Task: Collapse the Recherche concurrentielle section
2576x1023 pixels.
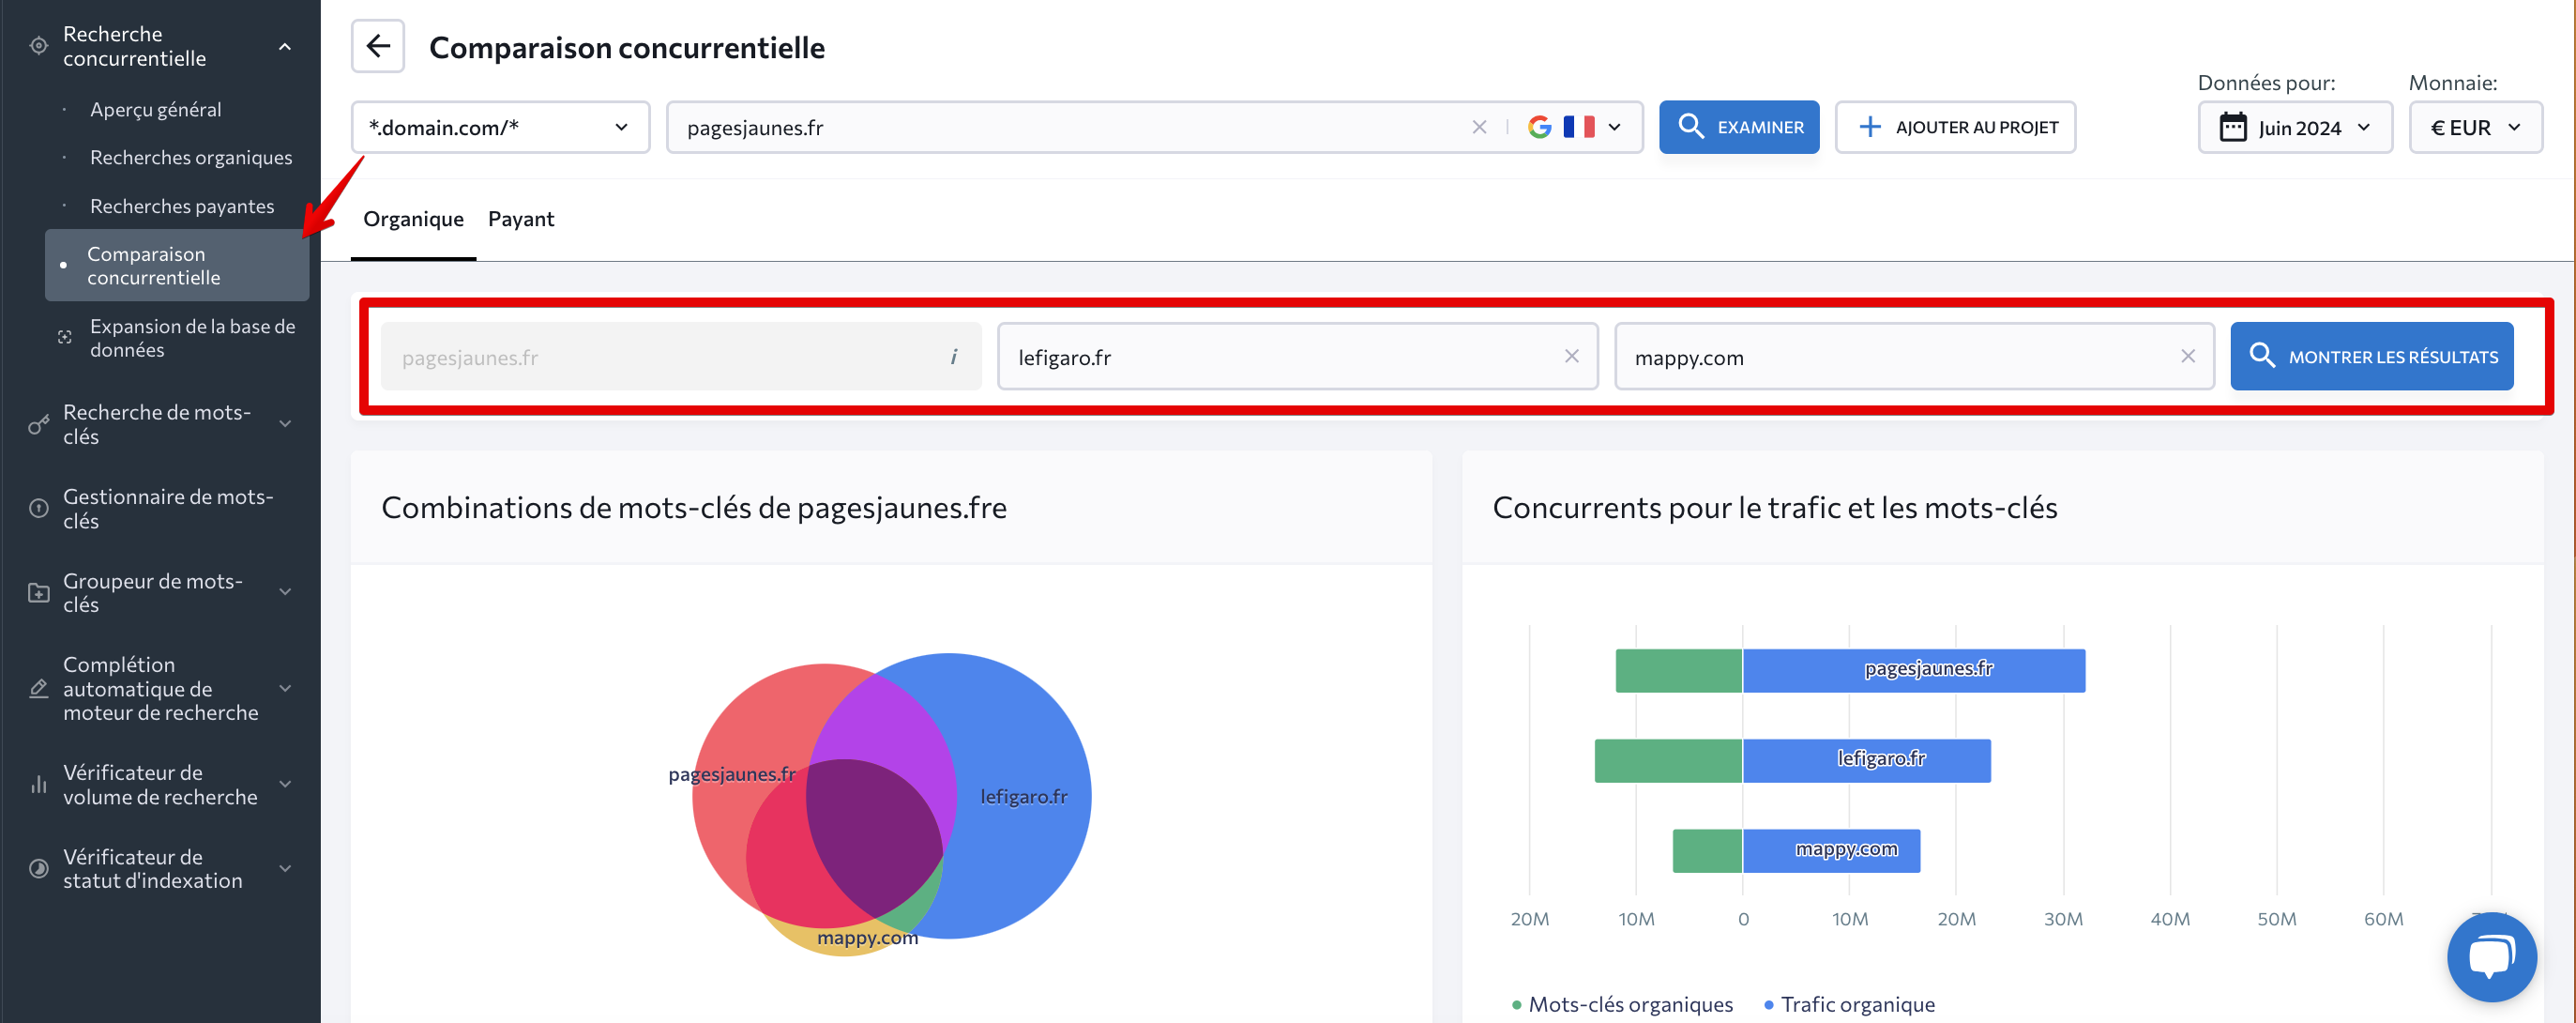Action: [285, 46]
